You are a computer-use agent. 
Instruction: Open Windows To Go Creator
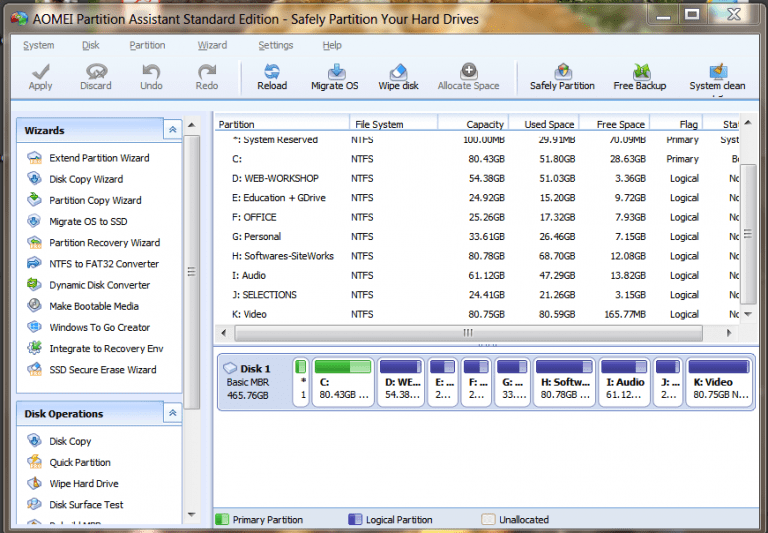[89, 327]
